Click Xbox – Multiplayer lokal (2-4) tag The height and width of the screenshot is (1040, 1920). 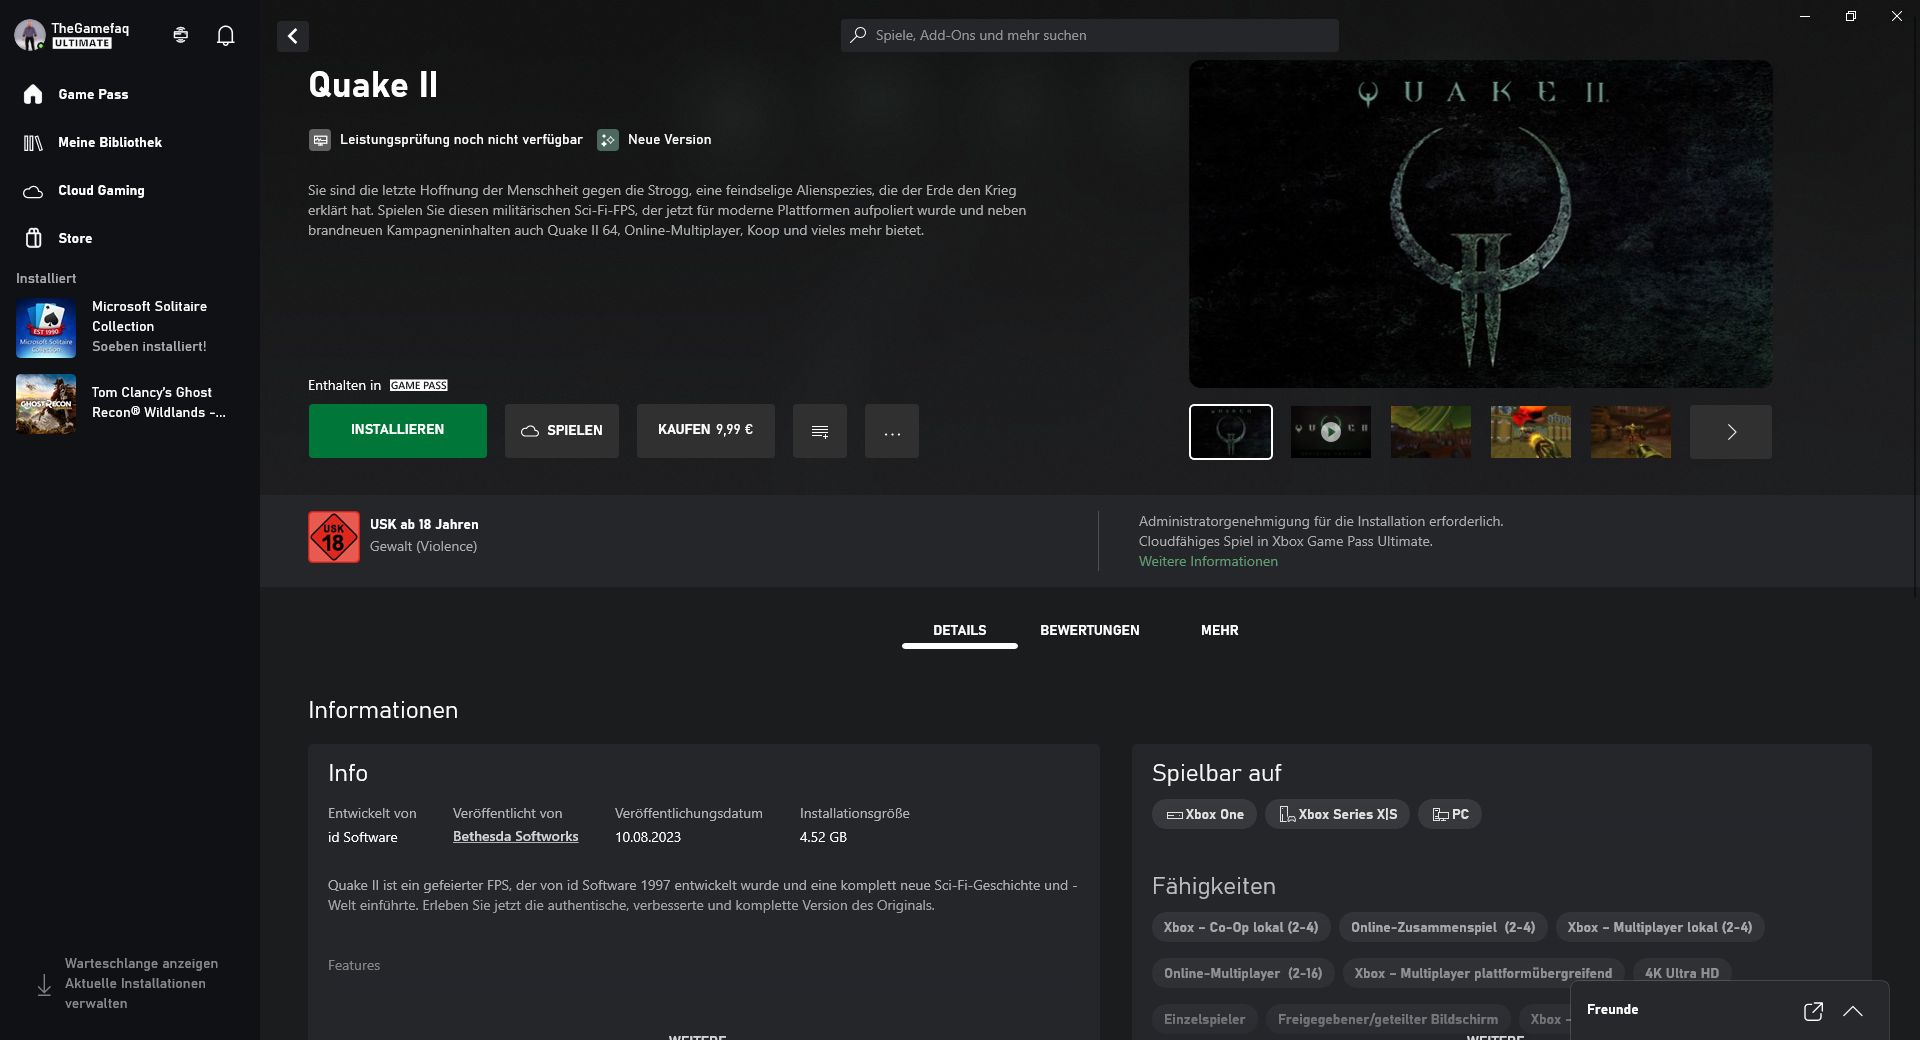click(x=1660, y=928)
